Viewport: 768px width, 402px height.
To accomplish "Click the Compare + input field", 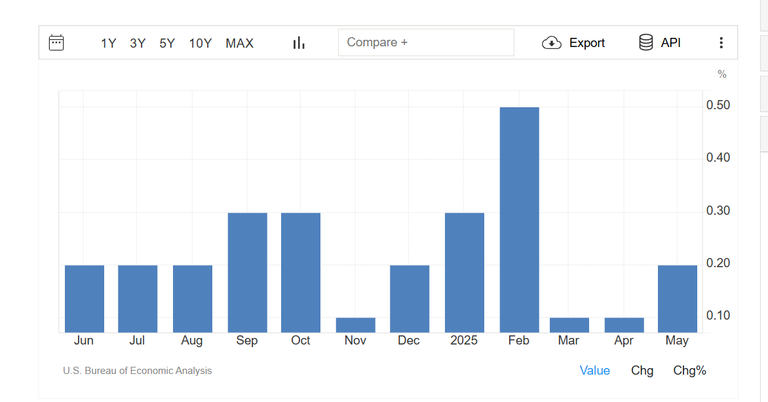I will pos(426,42).
